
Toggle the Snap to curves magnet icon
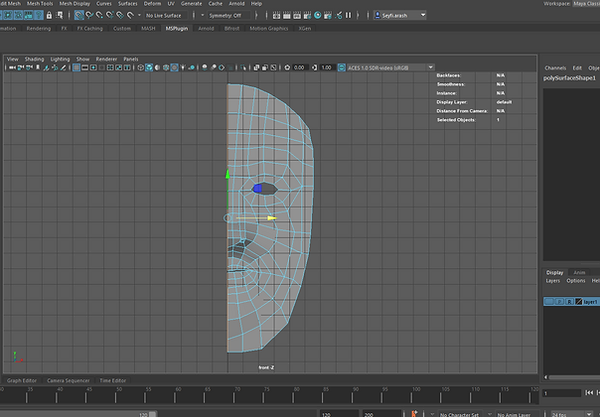tap(89, 15)
